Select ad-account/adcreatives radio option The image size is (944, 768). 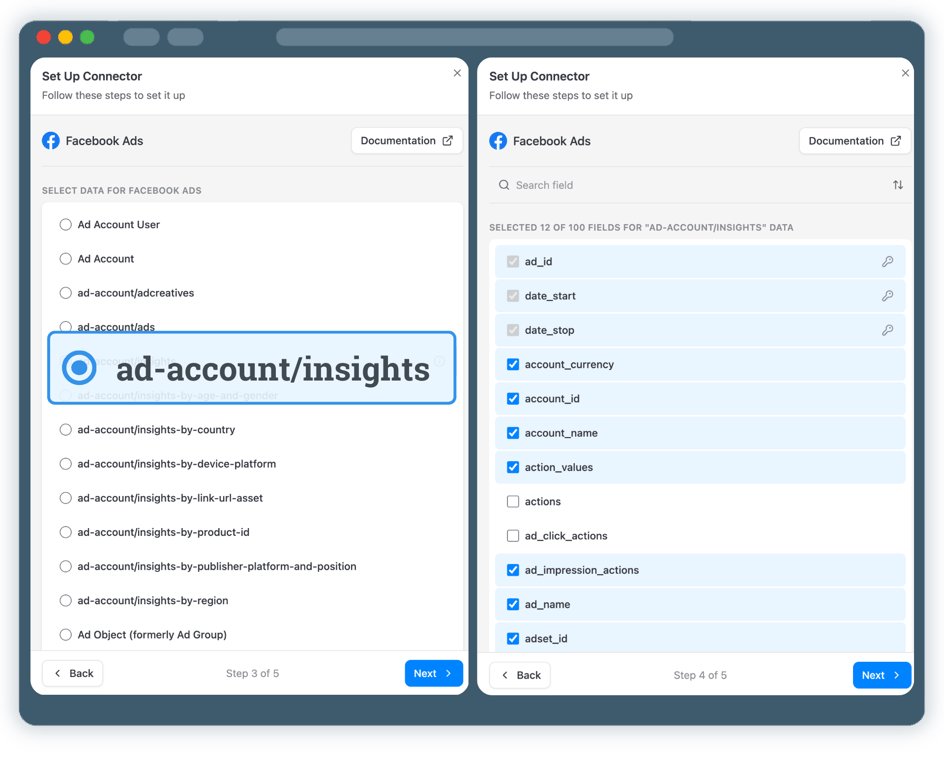point(66,293)
